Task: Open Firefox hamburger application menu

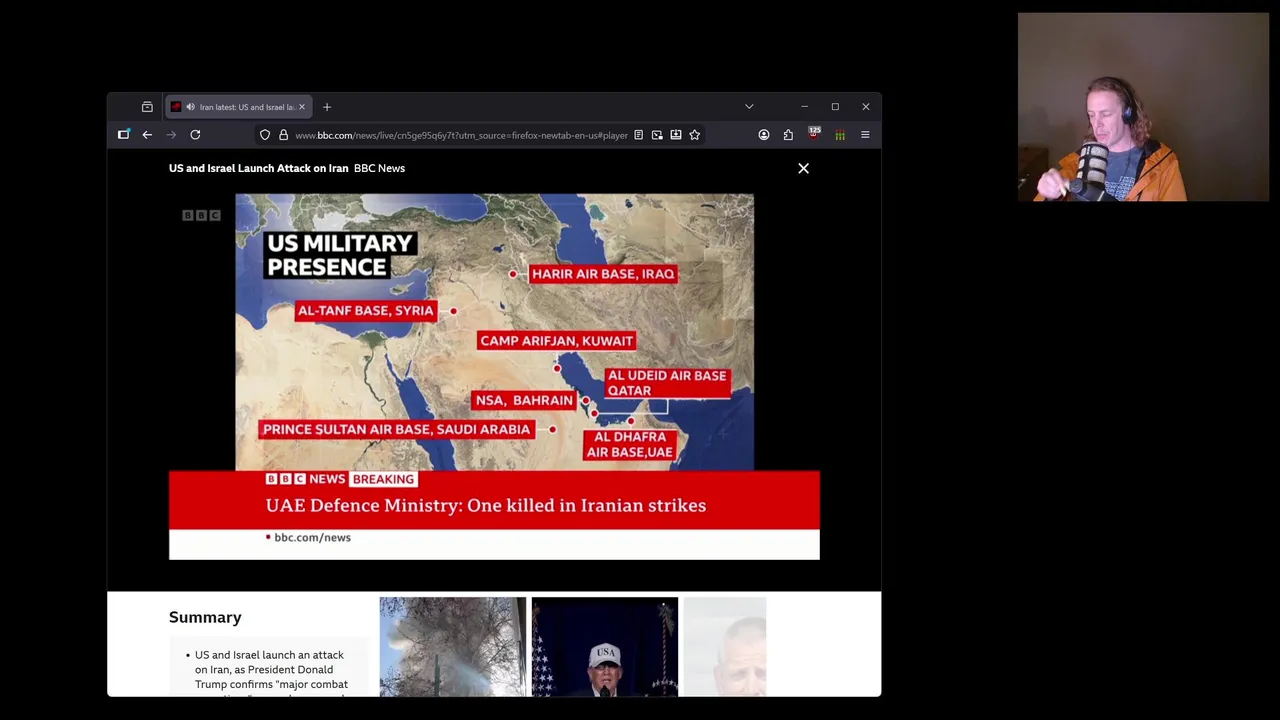Action: click(865, 135)
